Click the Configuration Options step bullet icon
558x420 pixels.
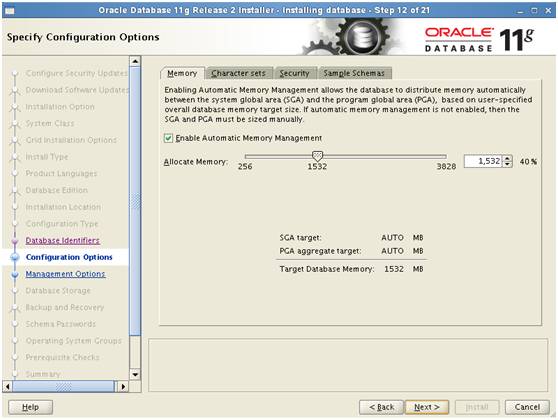pyautogui.click(x=15, y=257)
